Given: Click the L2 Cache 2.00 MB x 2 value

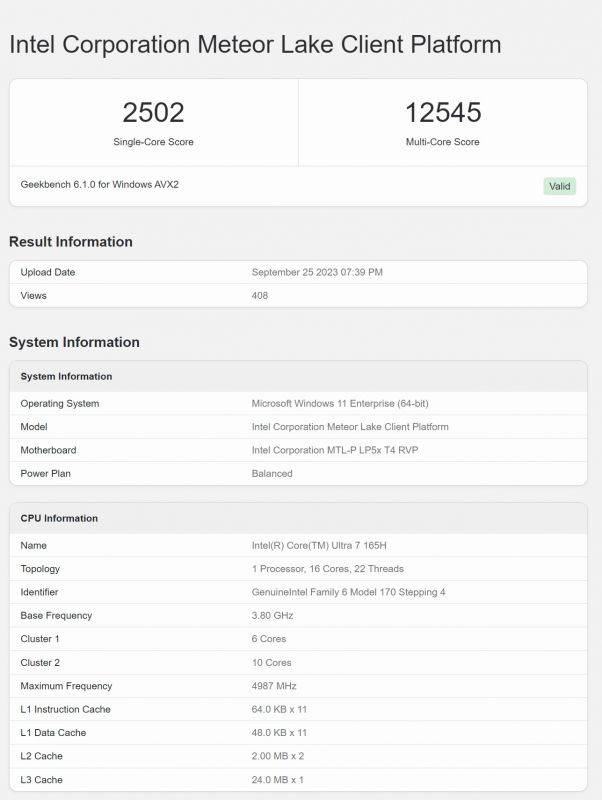Looking at the screenshot, I should click(278, 756).
